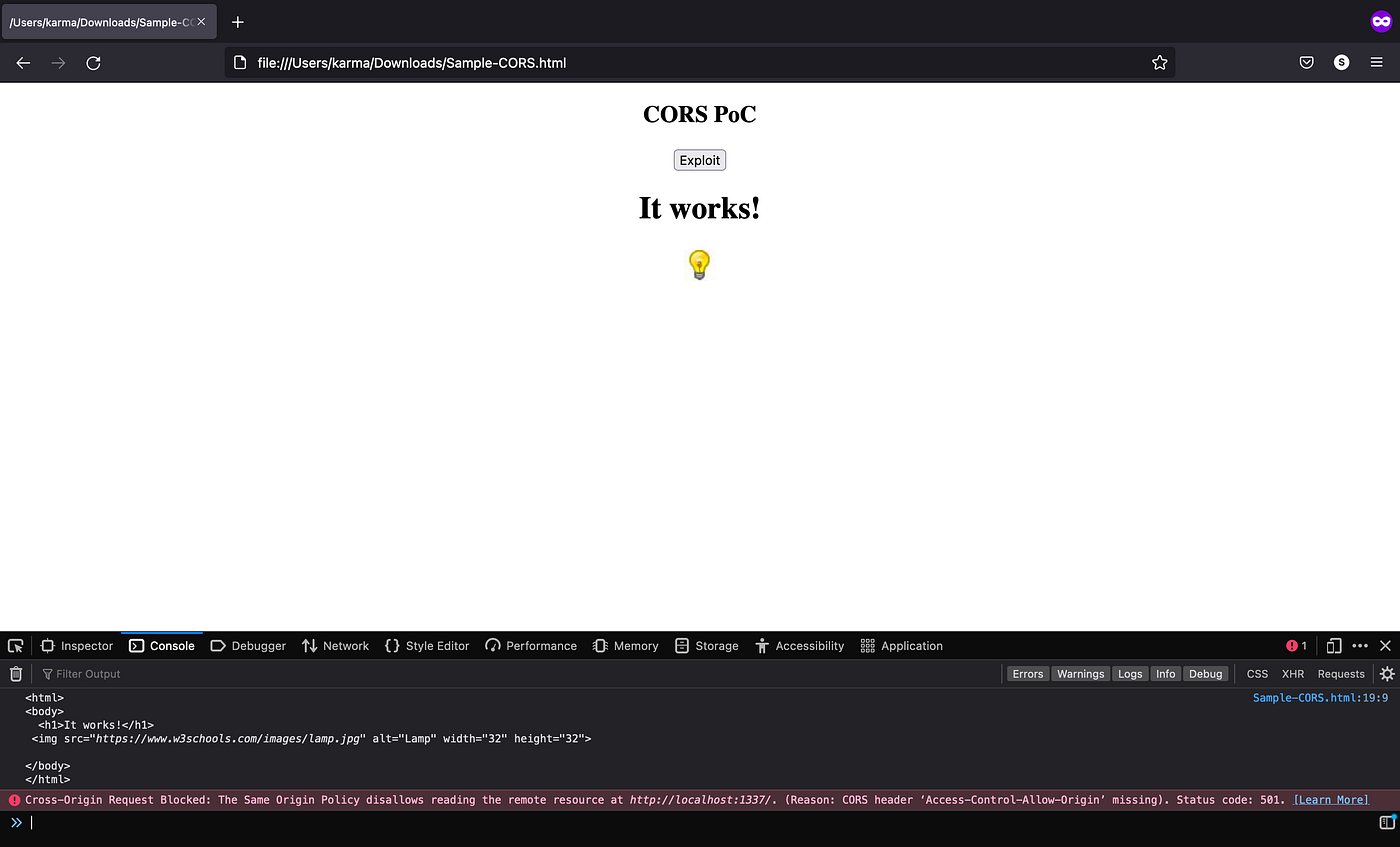Image resolution: width=1400 pixels, height=847 pixels.
Task: Toggle the Logs filter
Action: [1130, 674]
